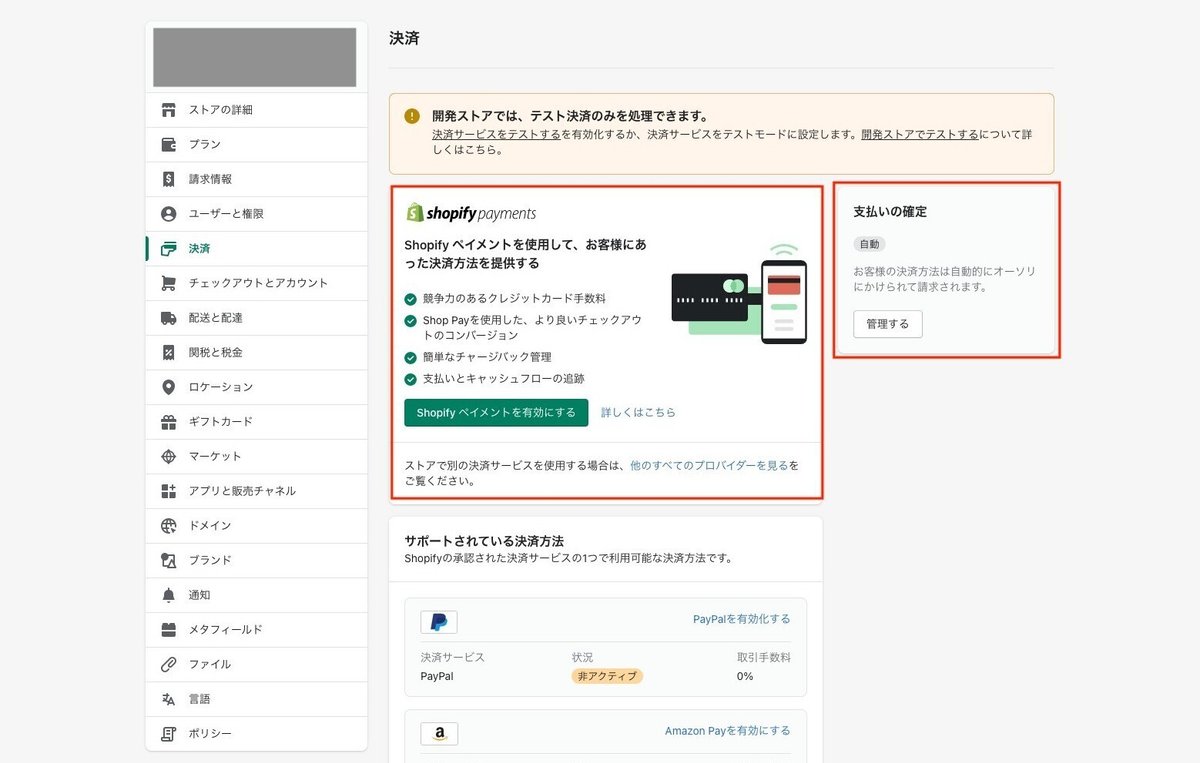The height and width of the screenshot is (763, 1200).
Task: Navigate to 配送と配達 settings
Action: (256, 318)
